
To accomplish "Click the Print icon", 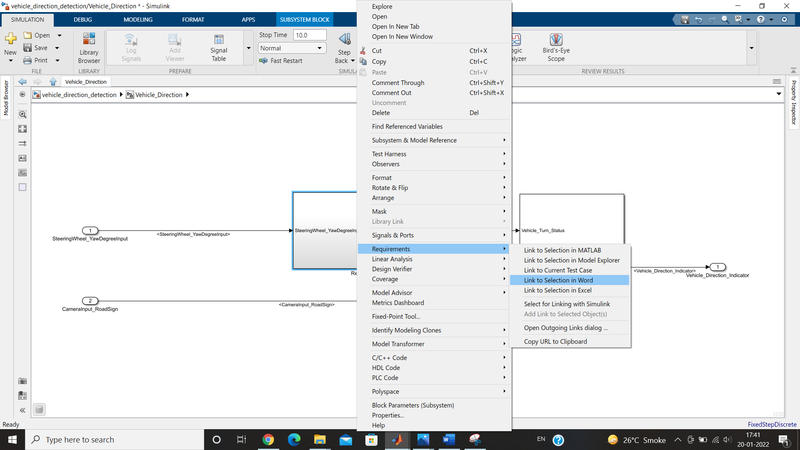I will tap(28, 60).
